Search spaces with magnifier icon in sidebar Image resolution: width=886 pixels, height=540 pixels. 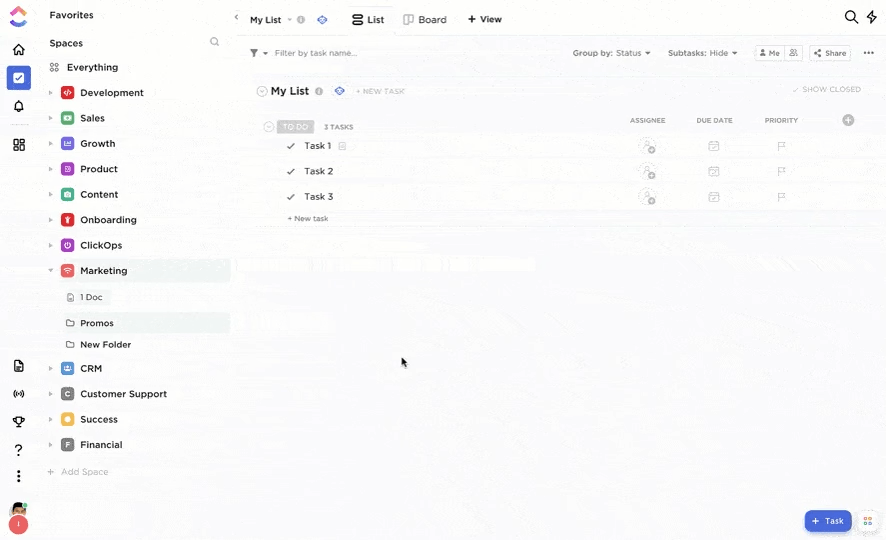pyautogui.click(x=214, y=42)
